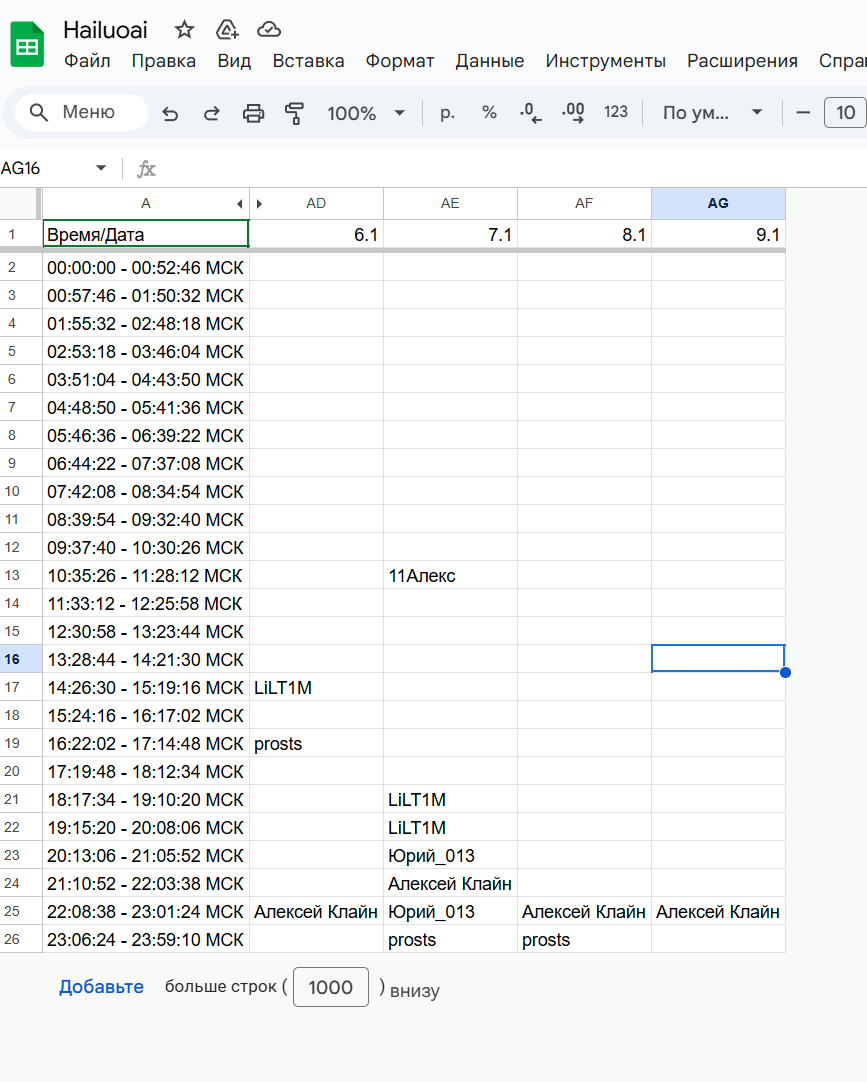Screen dimensions: 867x1082
Task: Click the rows count field showing 1000
Action: [x=330, y=987]
